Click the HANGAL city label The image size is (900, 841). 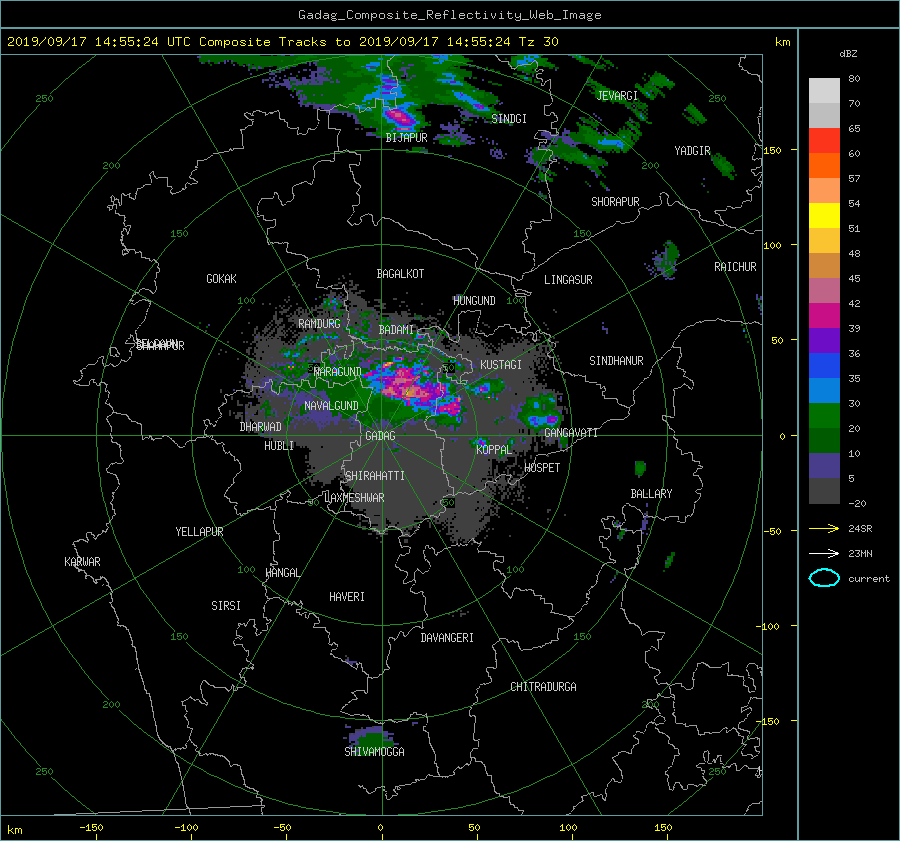[x=282, y=573]
